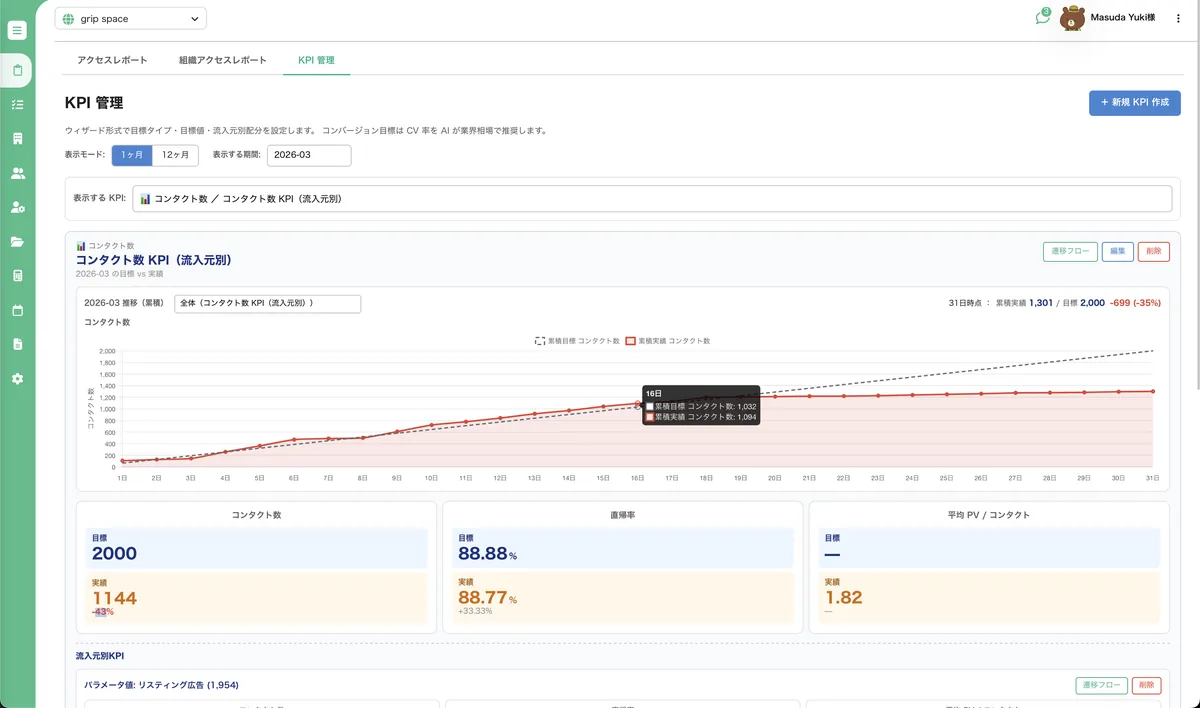Switch to the アクセスレポート tab

pos(112,60)
